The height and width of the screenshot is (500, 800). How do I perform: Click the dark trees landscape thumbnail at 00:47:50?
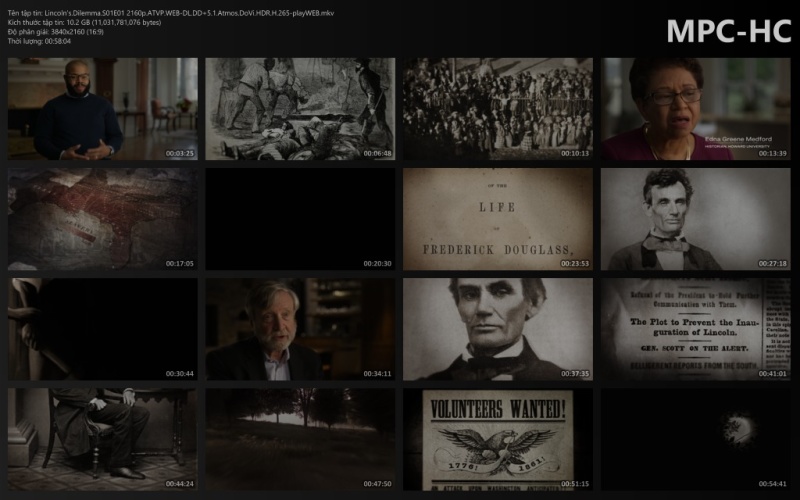[300, 439]
